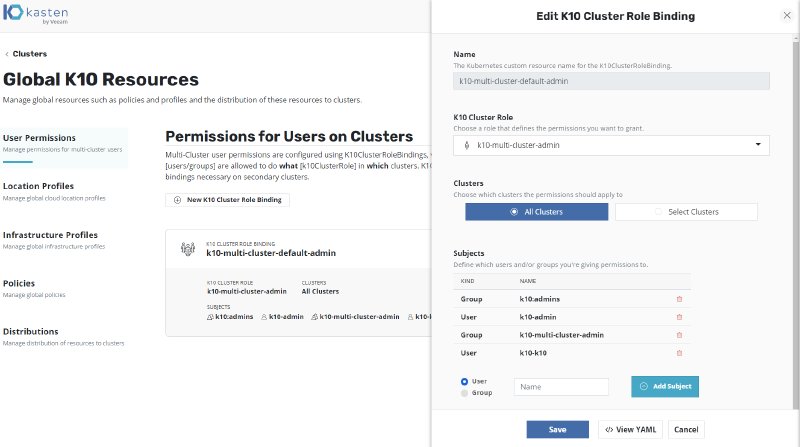Click the NAME column header
Viewport: 800px width, 447px height.
(x=528, y=281)
